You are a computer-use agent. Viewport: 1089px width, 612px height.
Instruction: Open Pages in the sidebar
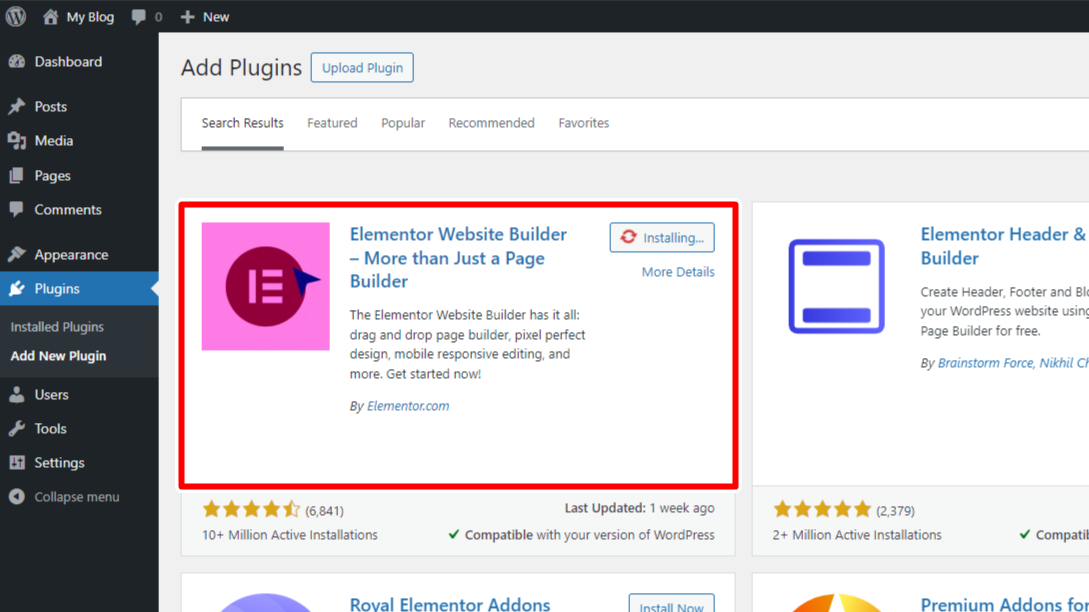click(53, 175)
